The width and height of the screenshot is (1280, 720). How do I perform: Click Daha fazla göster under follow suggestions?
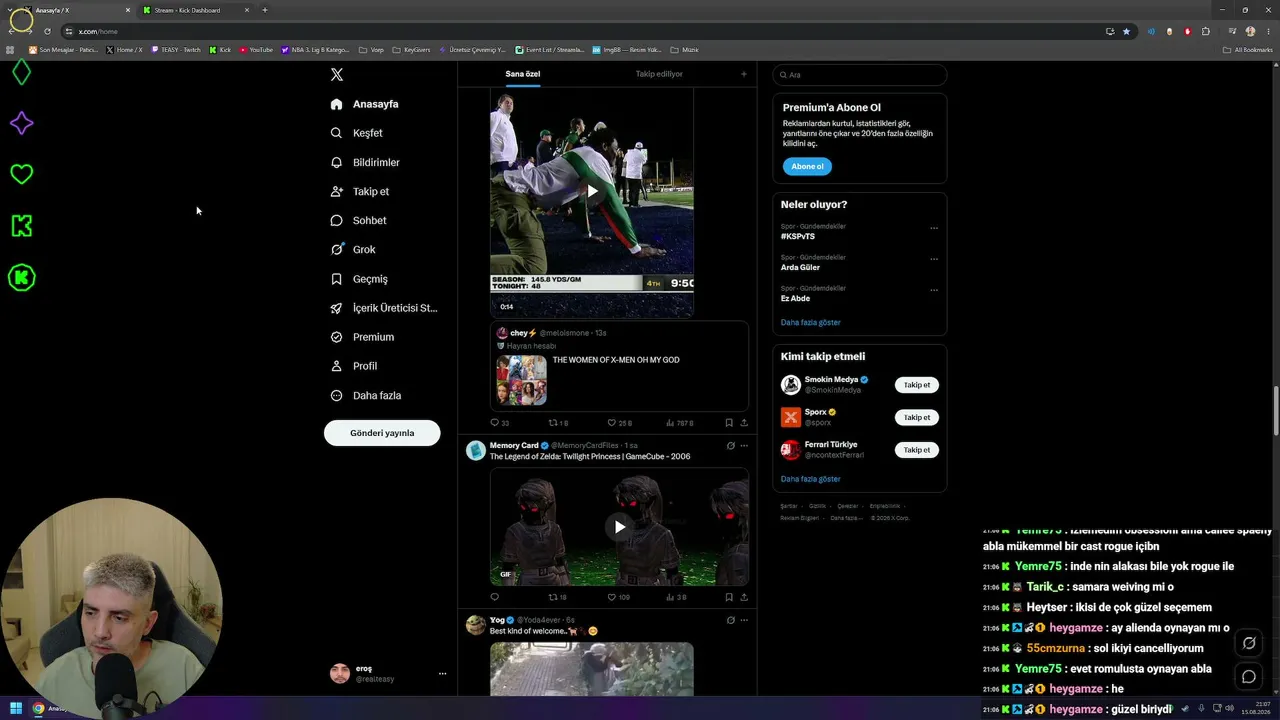[x=811, y=479]
